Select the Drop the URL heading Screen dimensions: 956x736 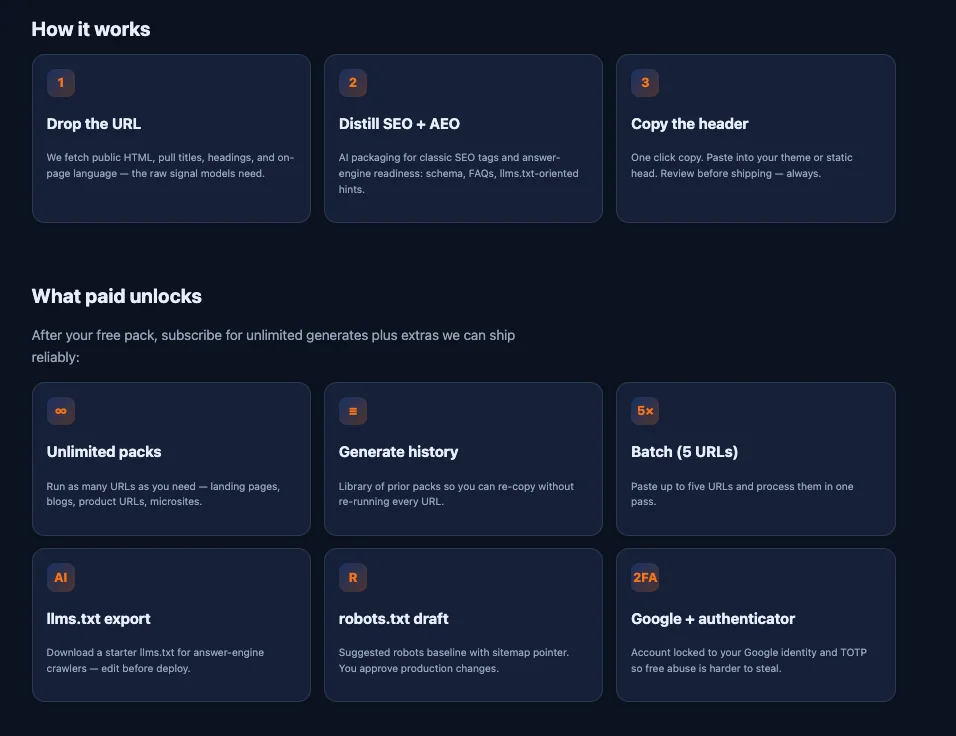coord(94,124)
